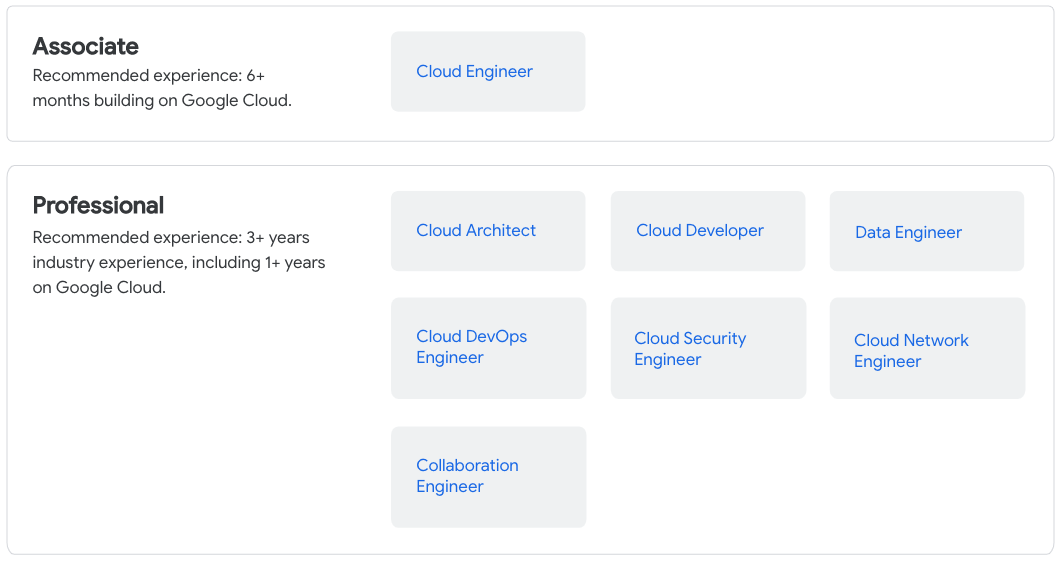
Task: Visit the Collaboration Engineer certification link
Action: click(x=467, y=476)
